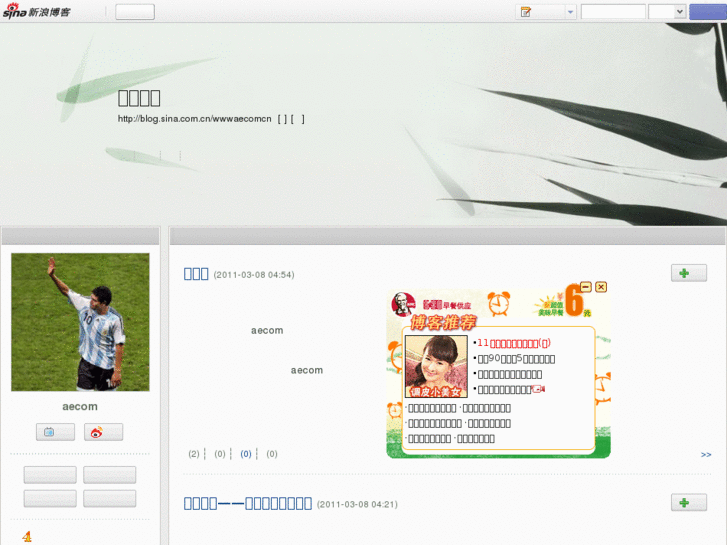Screen dimensions: 727x545
Task: Open the smiling girl thumbnail in popup
Action: (436, 366)
